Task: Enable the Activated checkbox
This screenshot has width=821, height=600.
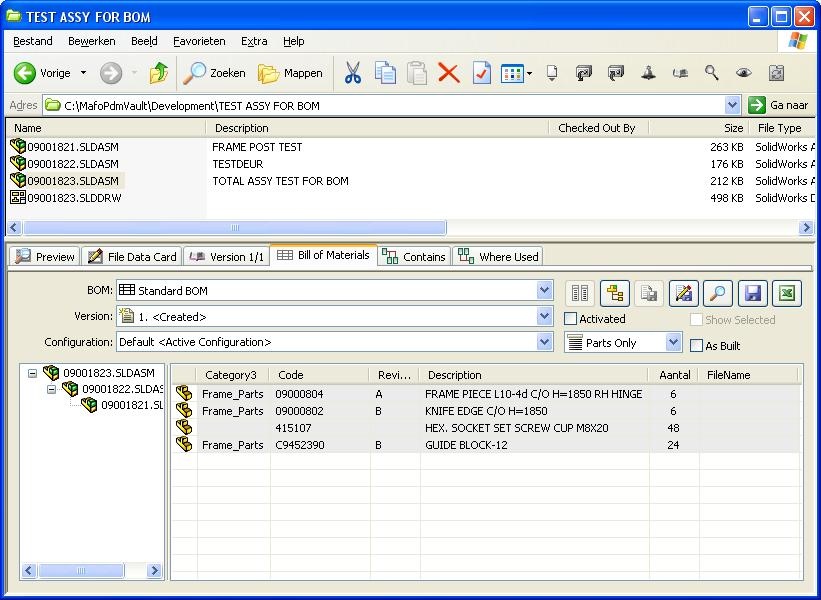Action: click(571, 319)
